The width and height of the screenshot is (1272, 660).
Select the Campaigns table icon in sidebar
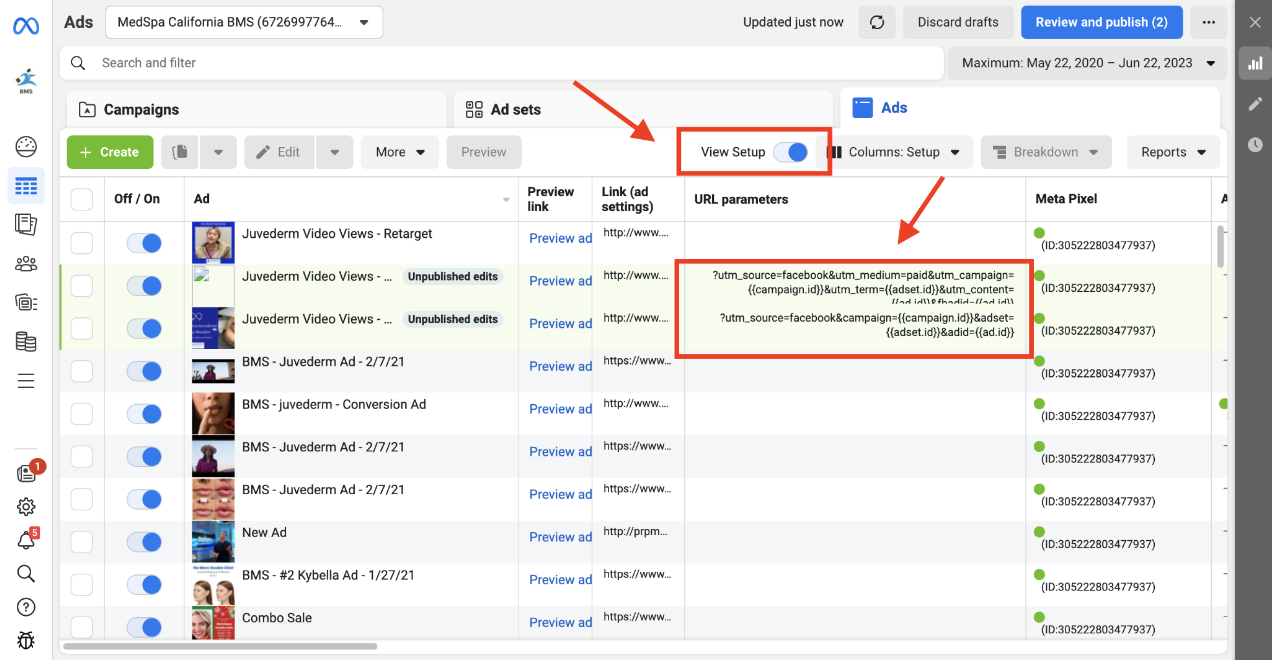[x=26, y=186]
